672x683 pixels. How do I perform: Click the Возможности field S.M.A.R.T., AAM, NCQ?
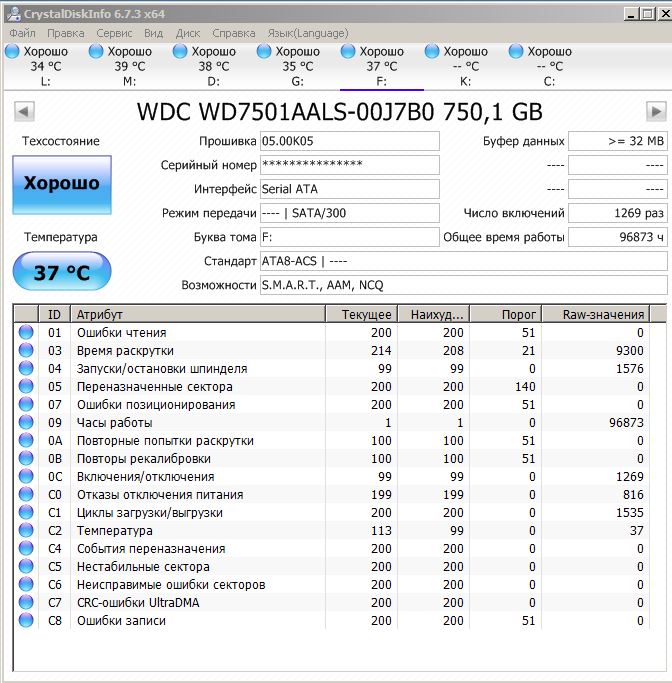(x=463, y=285)
